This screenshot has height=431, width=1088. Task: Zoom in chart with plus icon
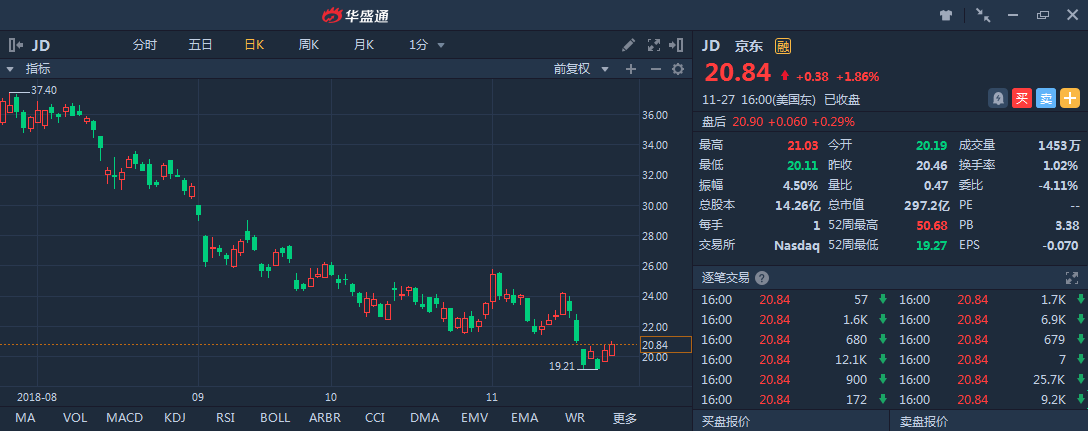(x=631, y=69)
